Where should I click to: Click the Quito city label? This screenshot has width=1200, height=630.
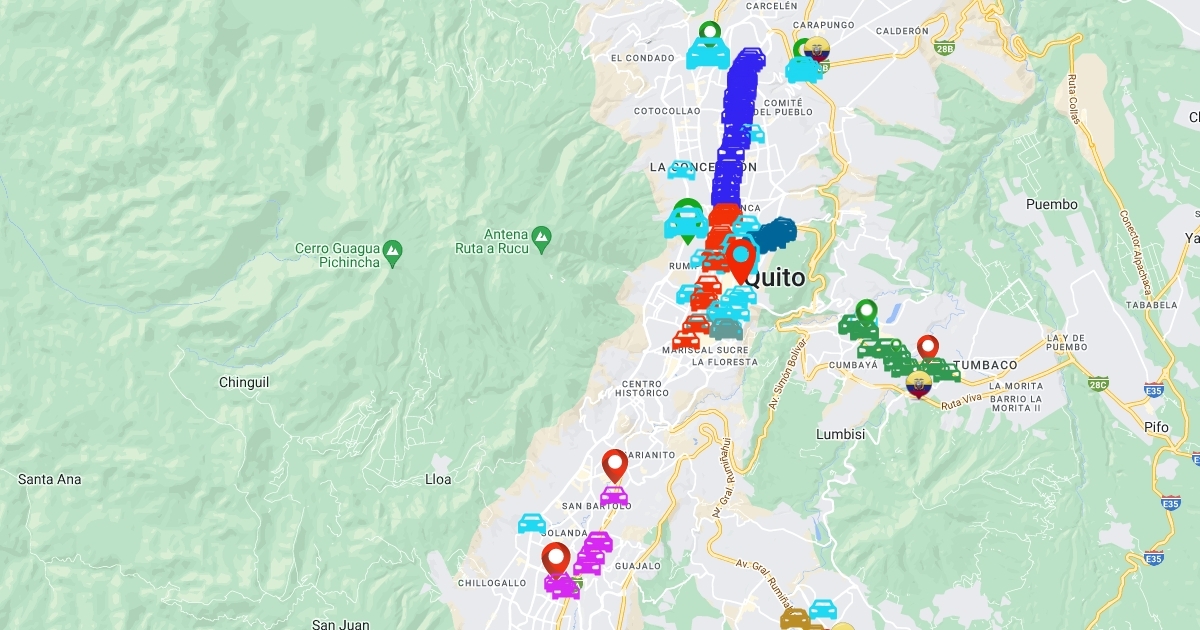tap(777, 278)
